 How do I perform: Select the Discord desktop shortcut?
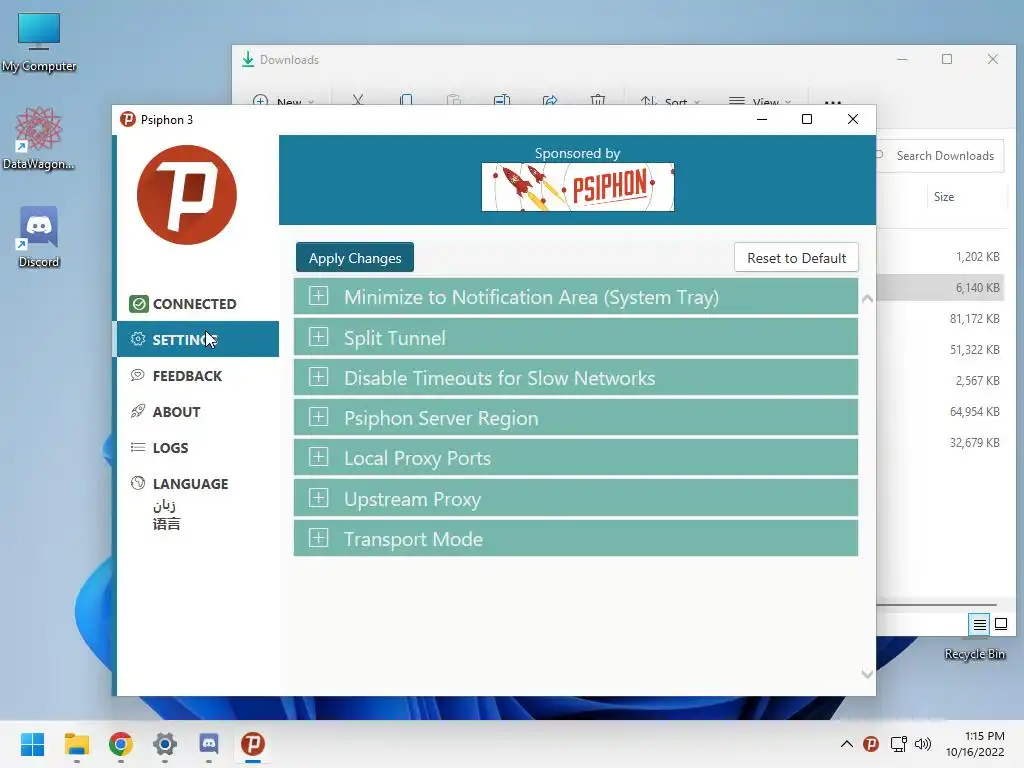39,237
